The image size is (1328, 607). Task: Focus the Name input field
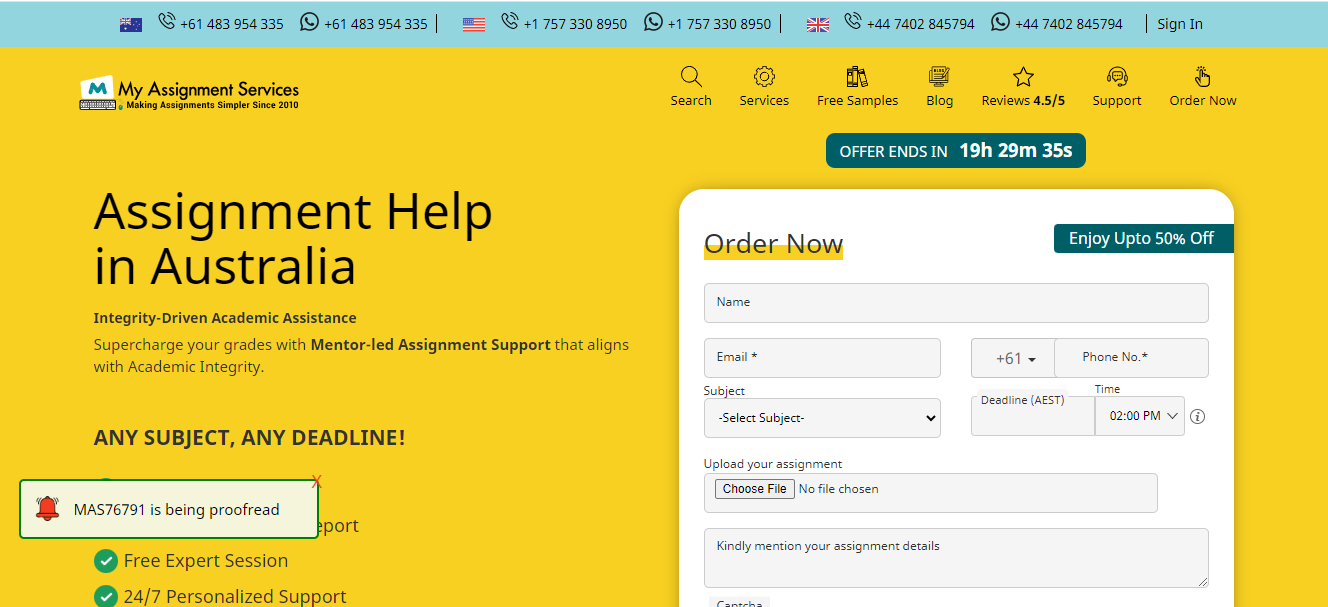956,303
